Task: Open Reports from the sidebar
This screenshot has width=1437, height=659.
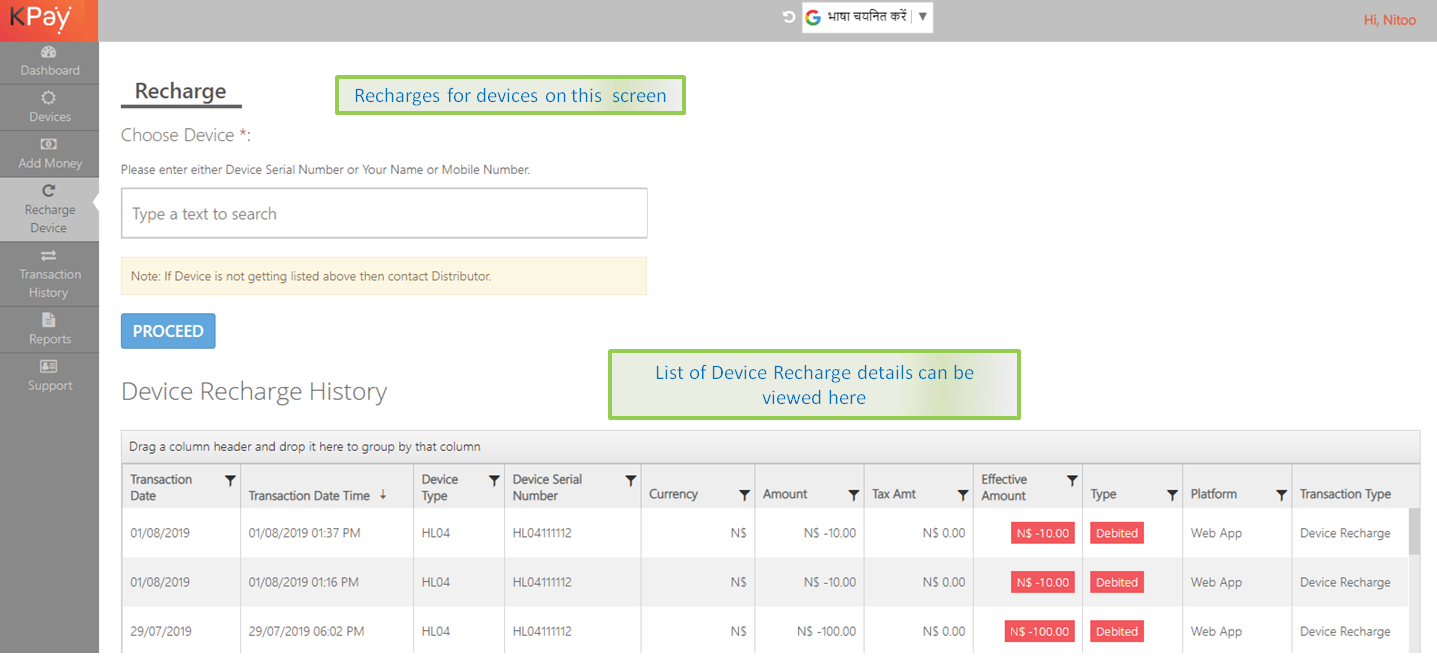Action: click(49, 330)
